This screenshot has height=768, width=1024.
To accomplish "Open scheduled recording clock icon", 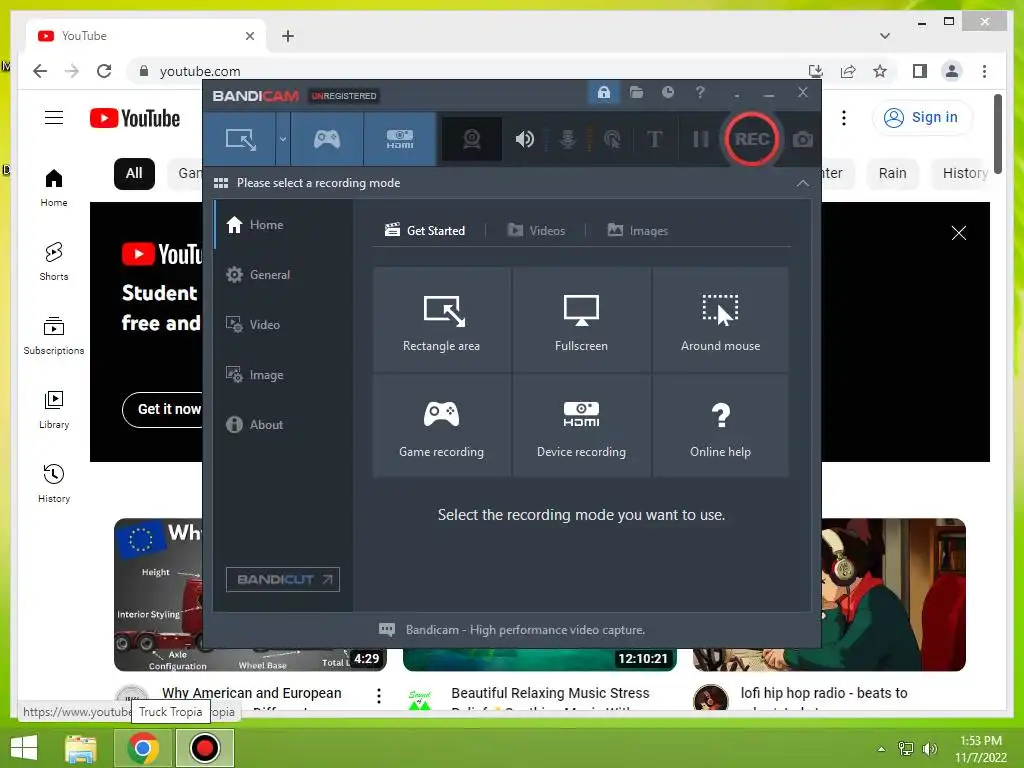I will click(x=667, y=93).
